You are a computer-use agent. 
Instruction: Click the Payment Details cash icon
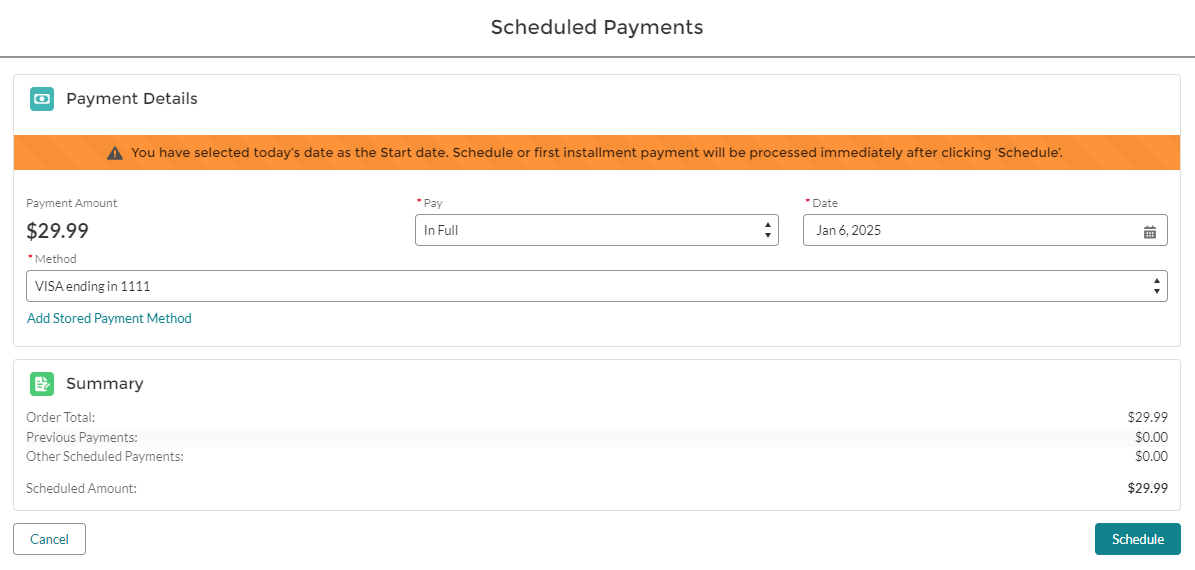[41, 99]
